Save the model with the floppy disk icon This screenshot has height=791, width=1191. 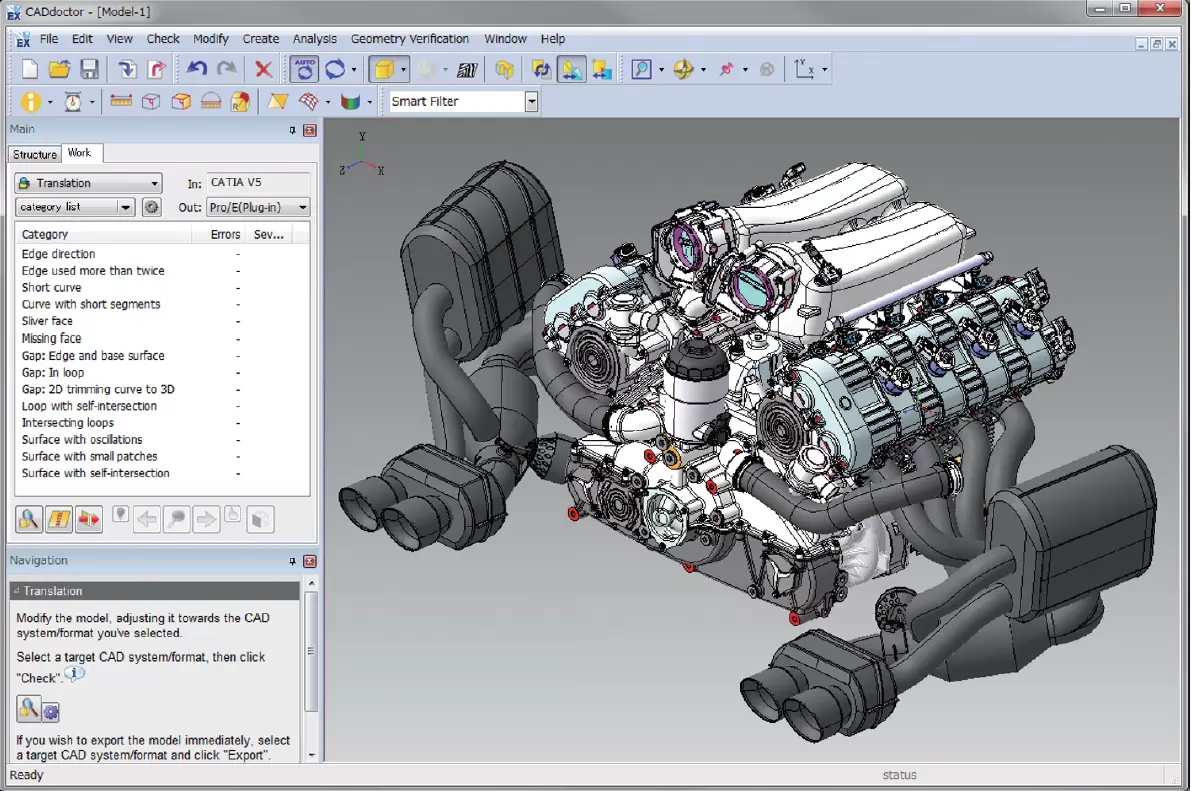(89, 69)
